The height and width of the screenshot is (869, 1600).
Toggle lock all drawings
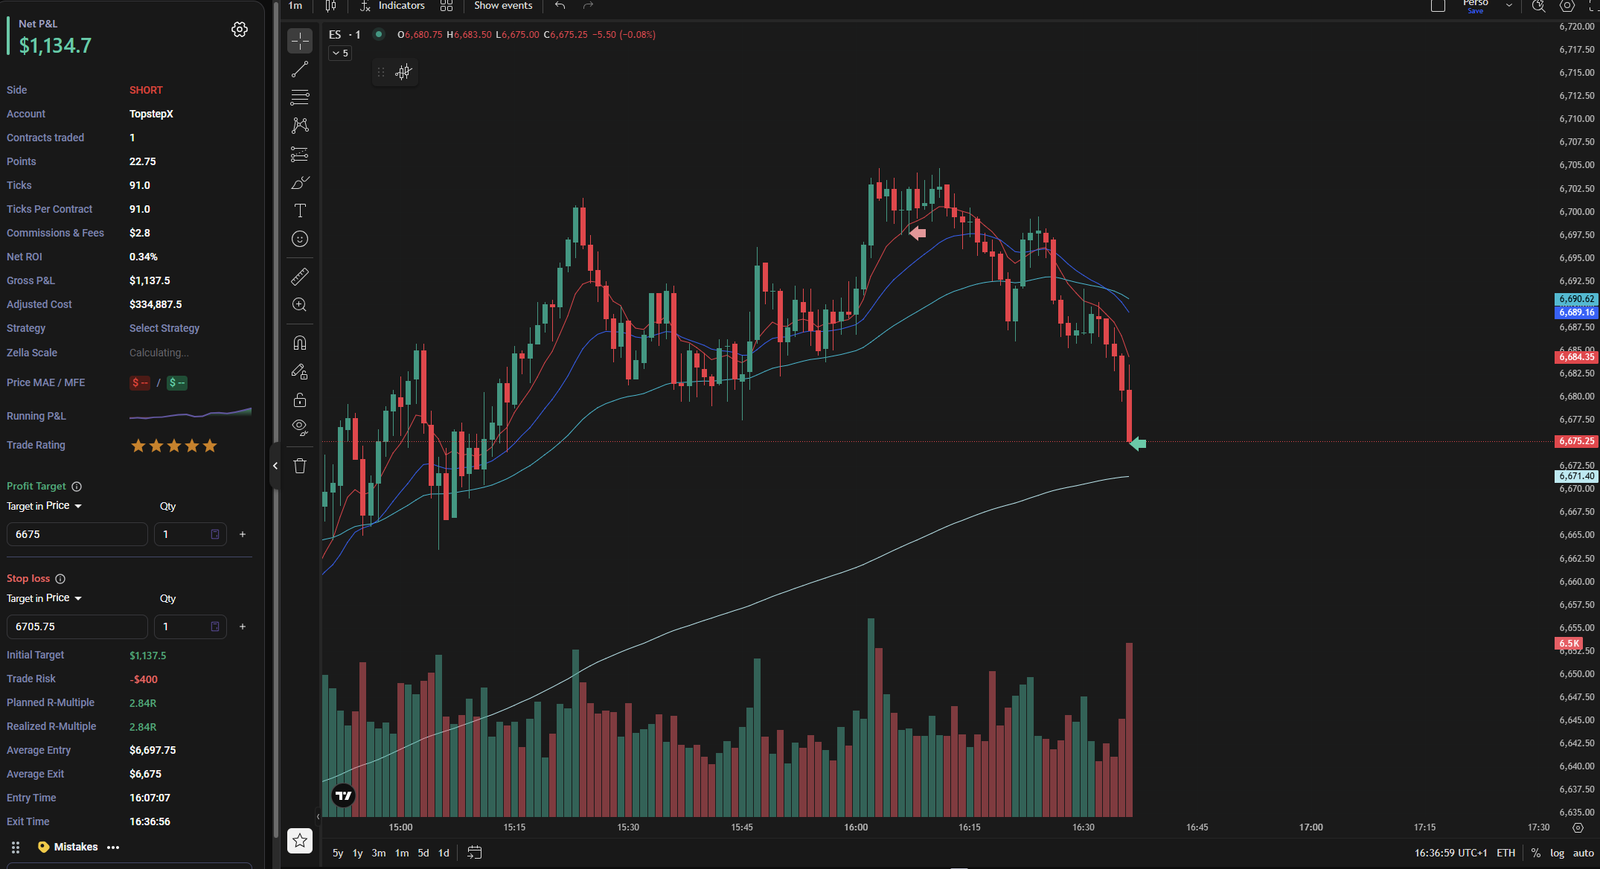(300, 400)
